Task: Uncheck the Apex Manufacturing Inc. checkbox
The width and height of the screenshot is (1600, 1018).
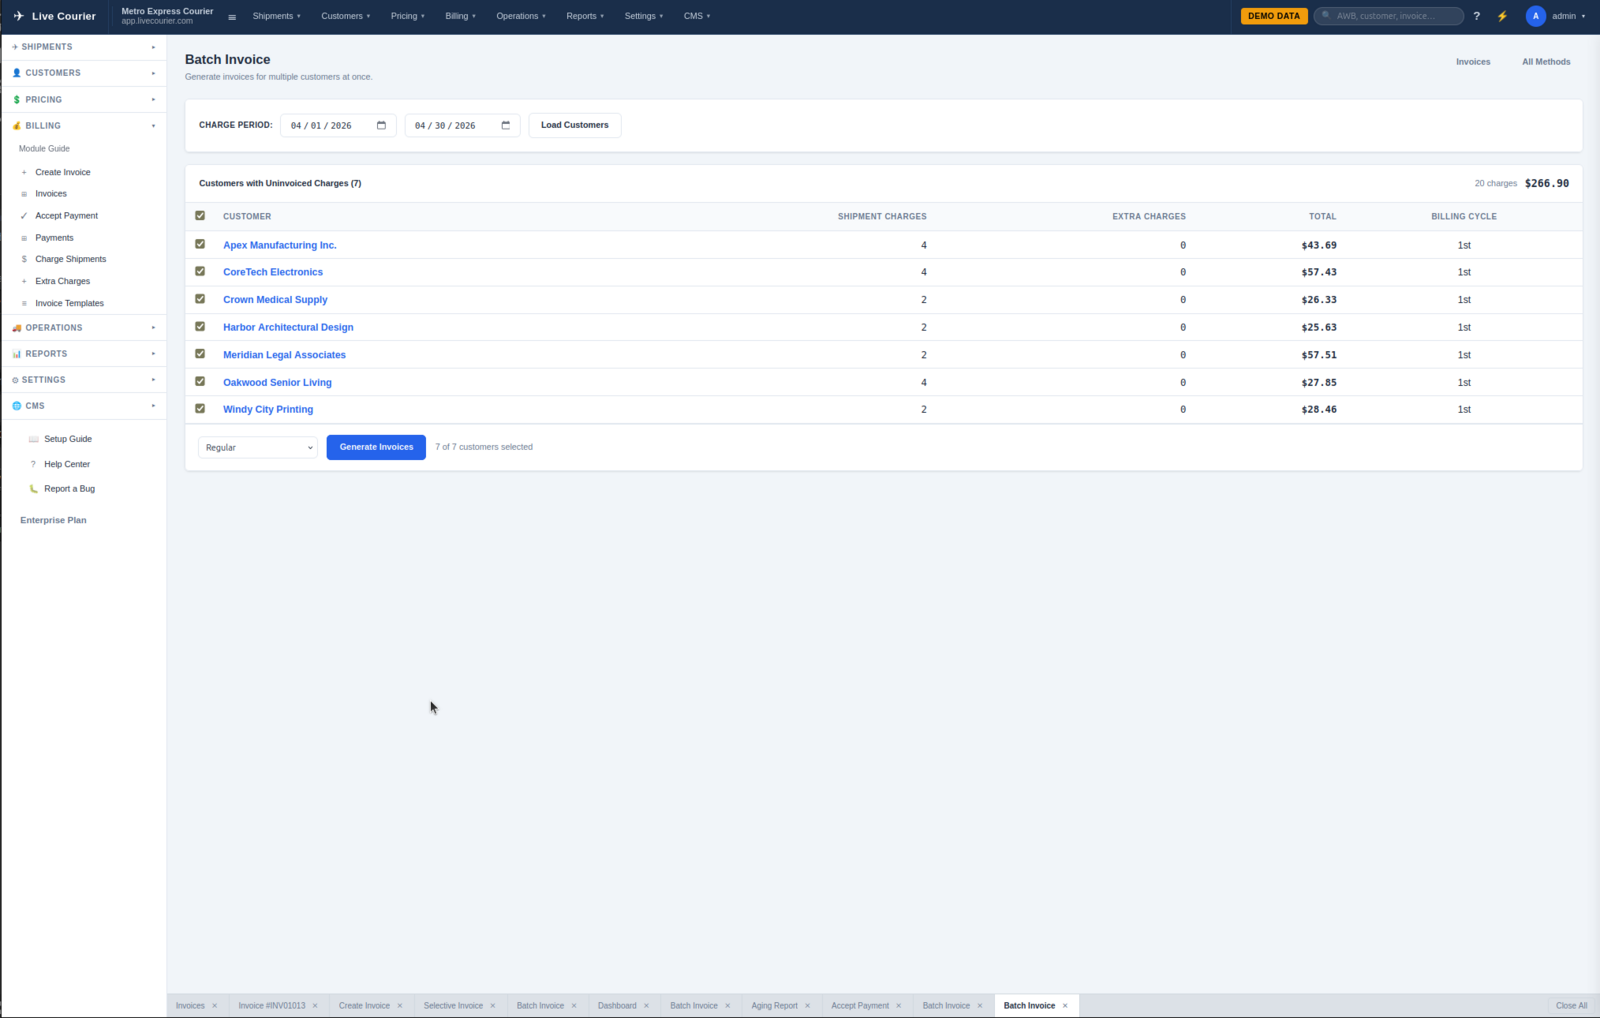Action: click(200, 244)
